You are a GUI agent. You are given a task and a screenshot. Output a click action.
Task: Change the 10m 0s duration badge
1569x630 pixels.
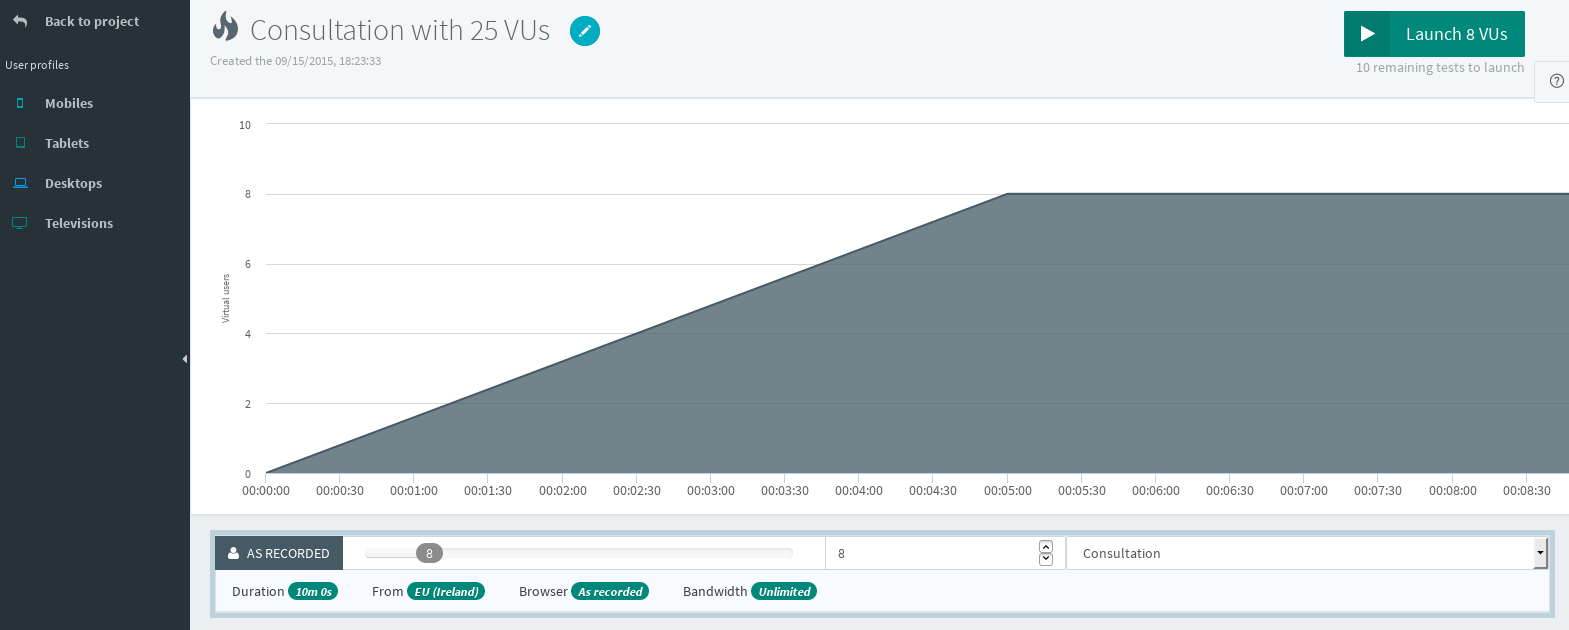point(313,592)
